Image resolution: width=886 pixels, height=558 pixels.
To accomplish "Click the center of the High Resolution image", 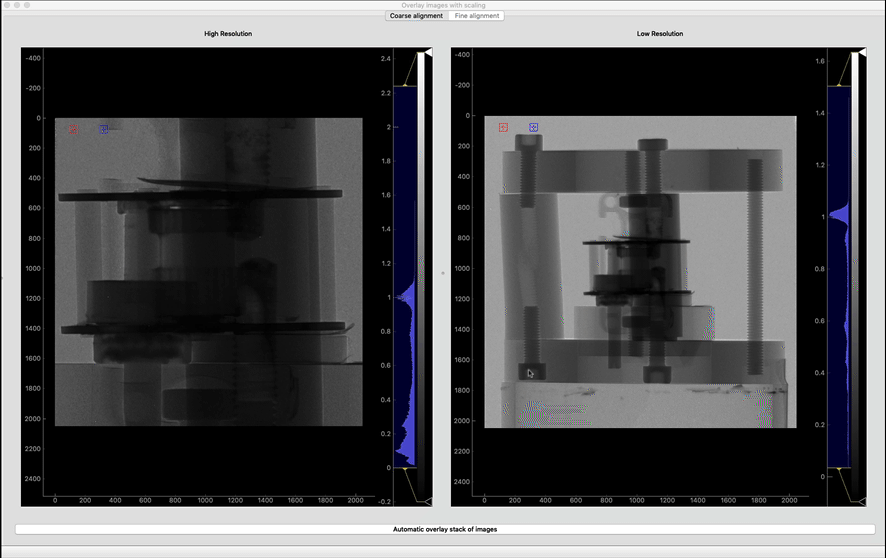I will 209,272.
